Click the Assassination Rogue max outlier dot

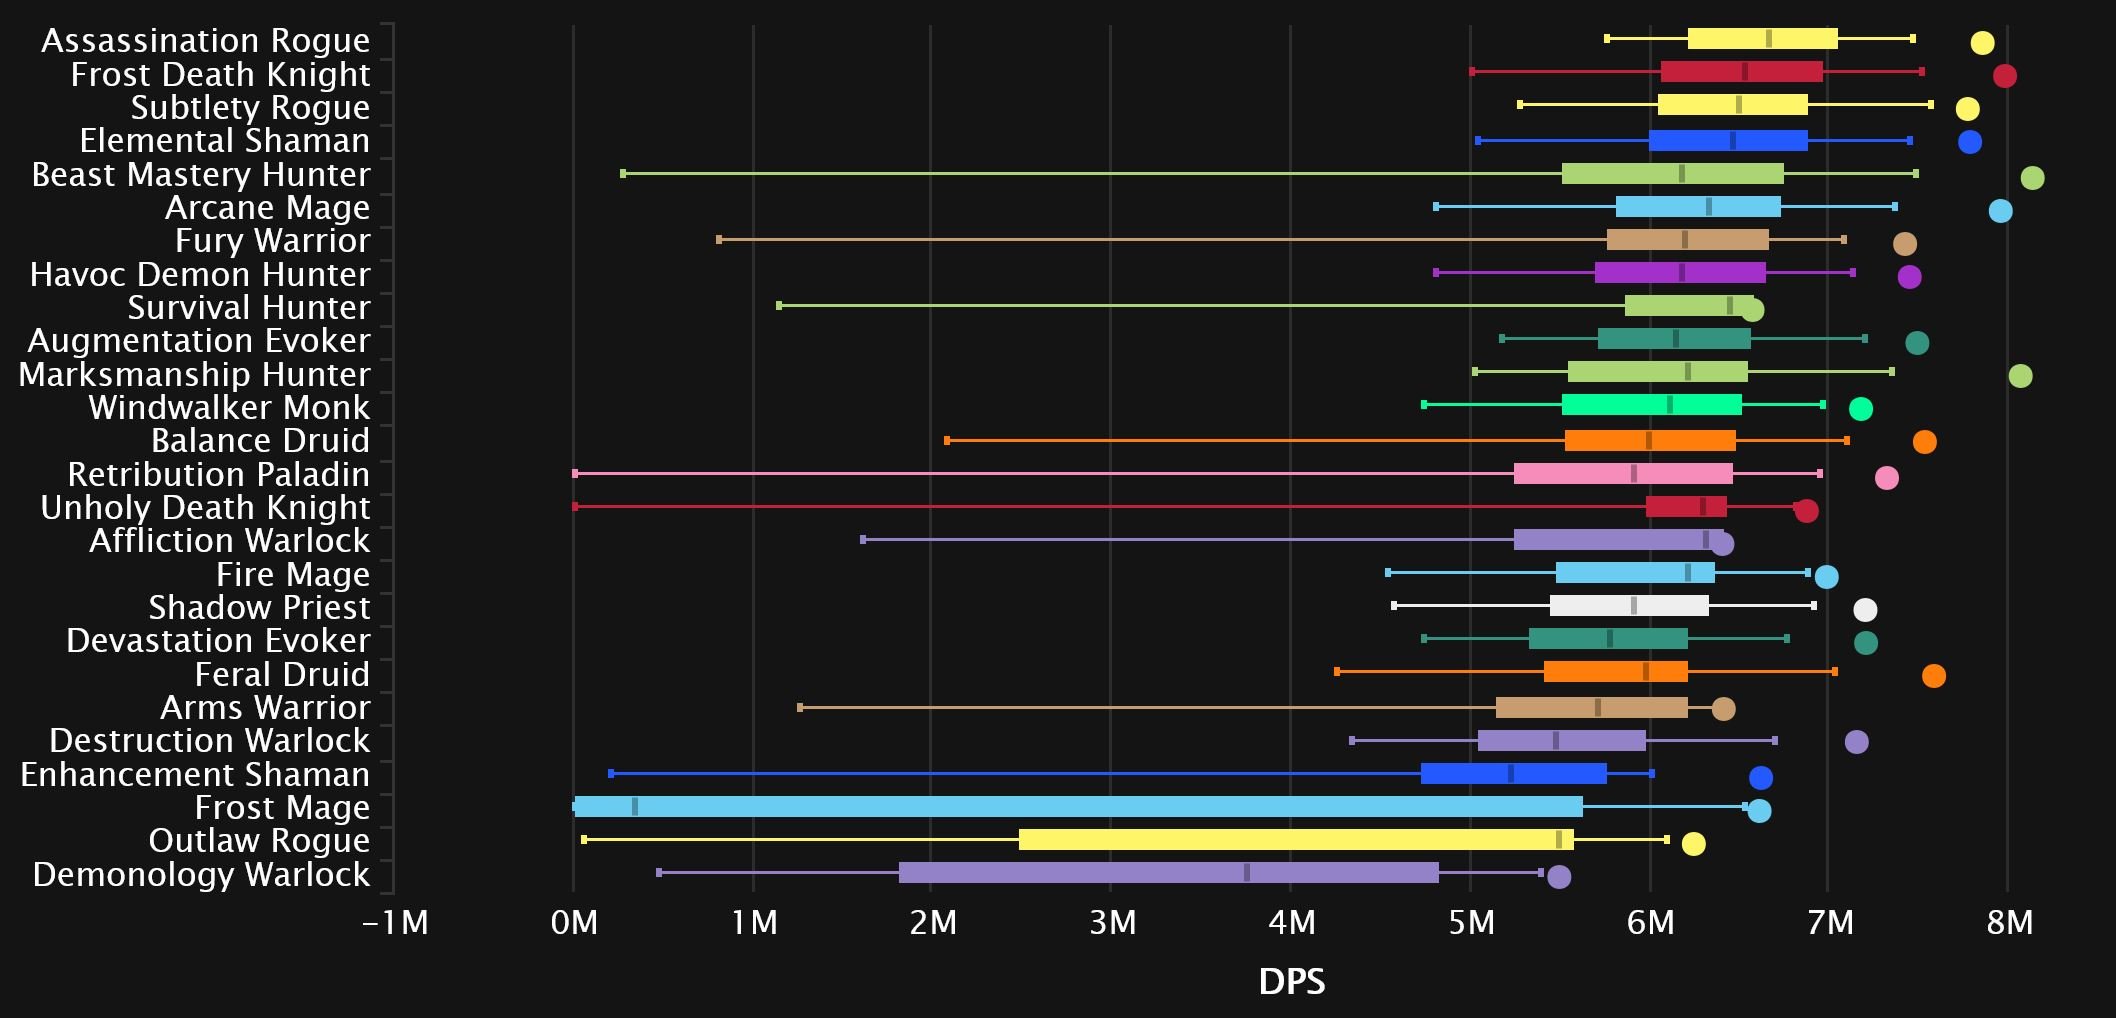tap(1982, 43)
